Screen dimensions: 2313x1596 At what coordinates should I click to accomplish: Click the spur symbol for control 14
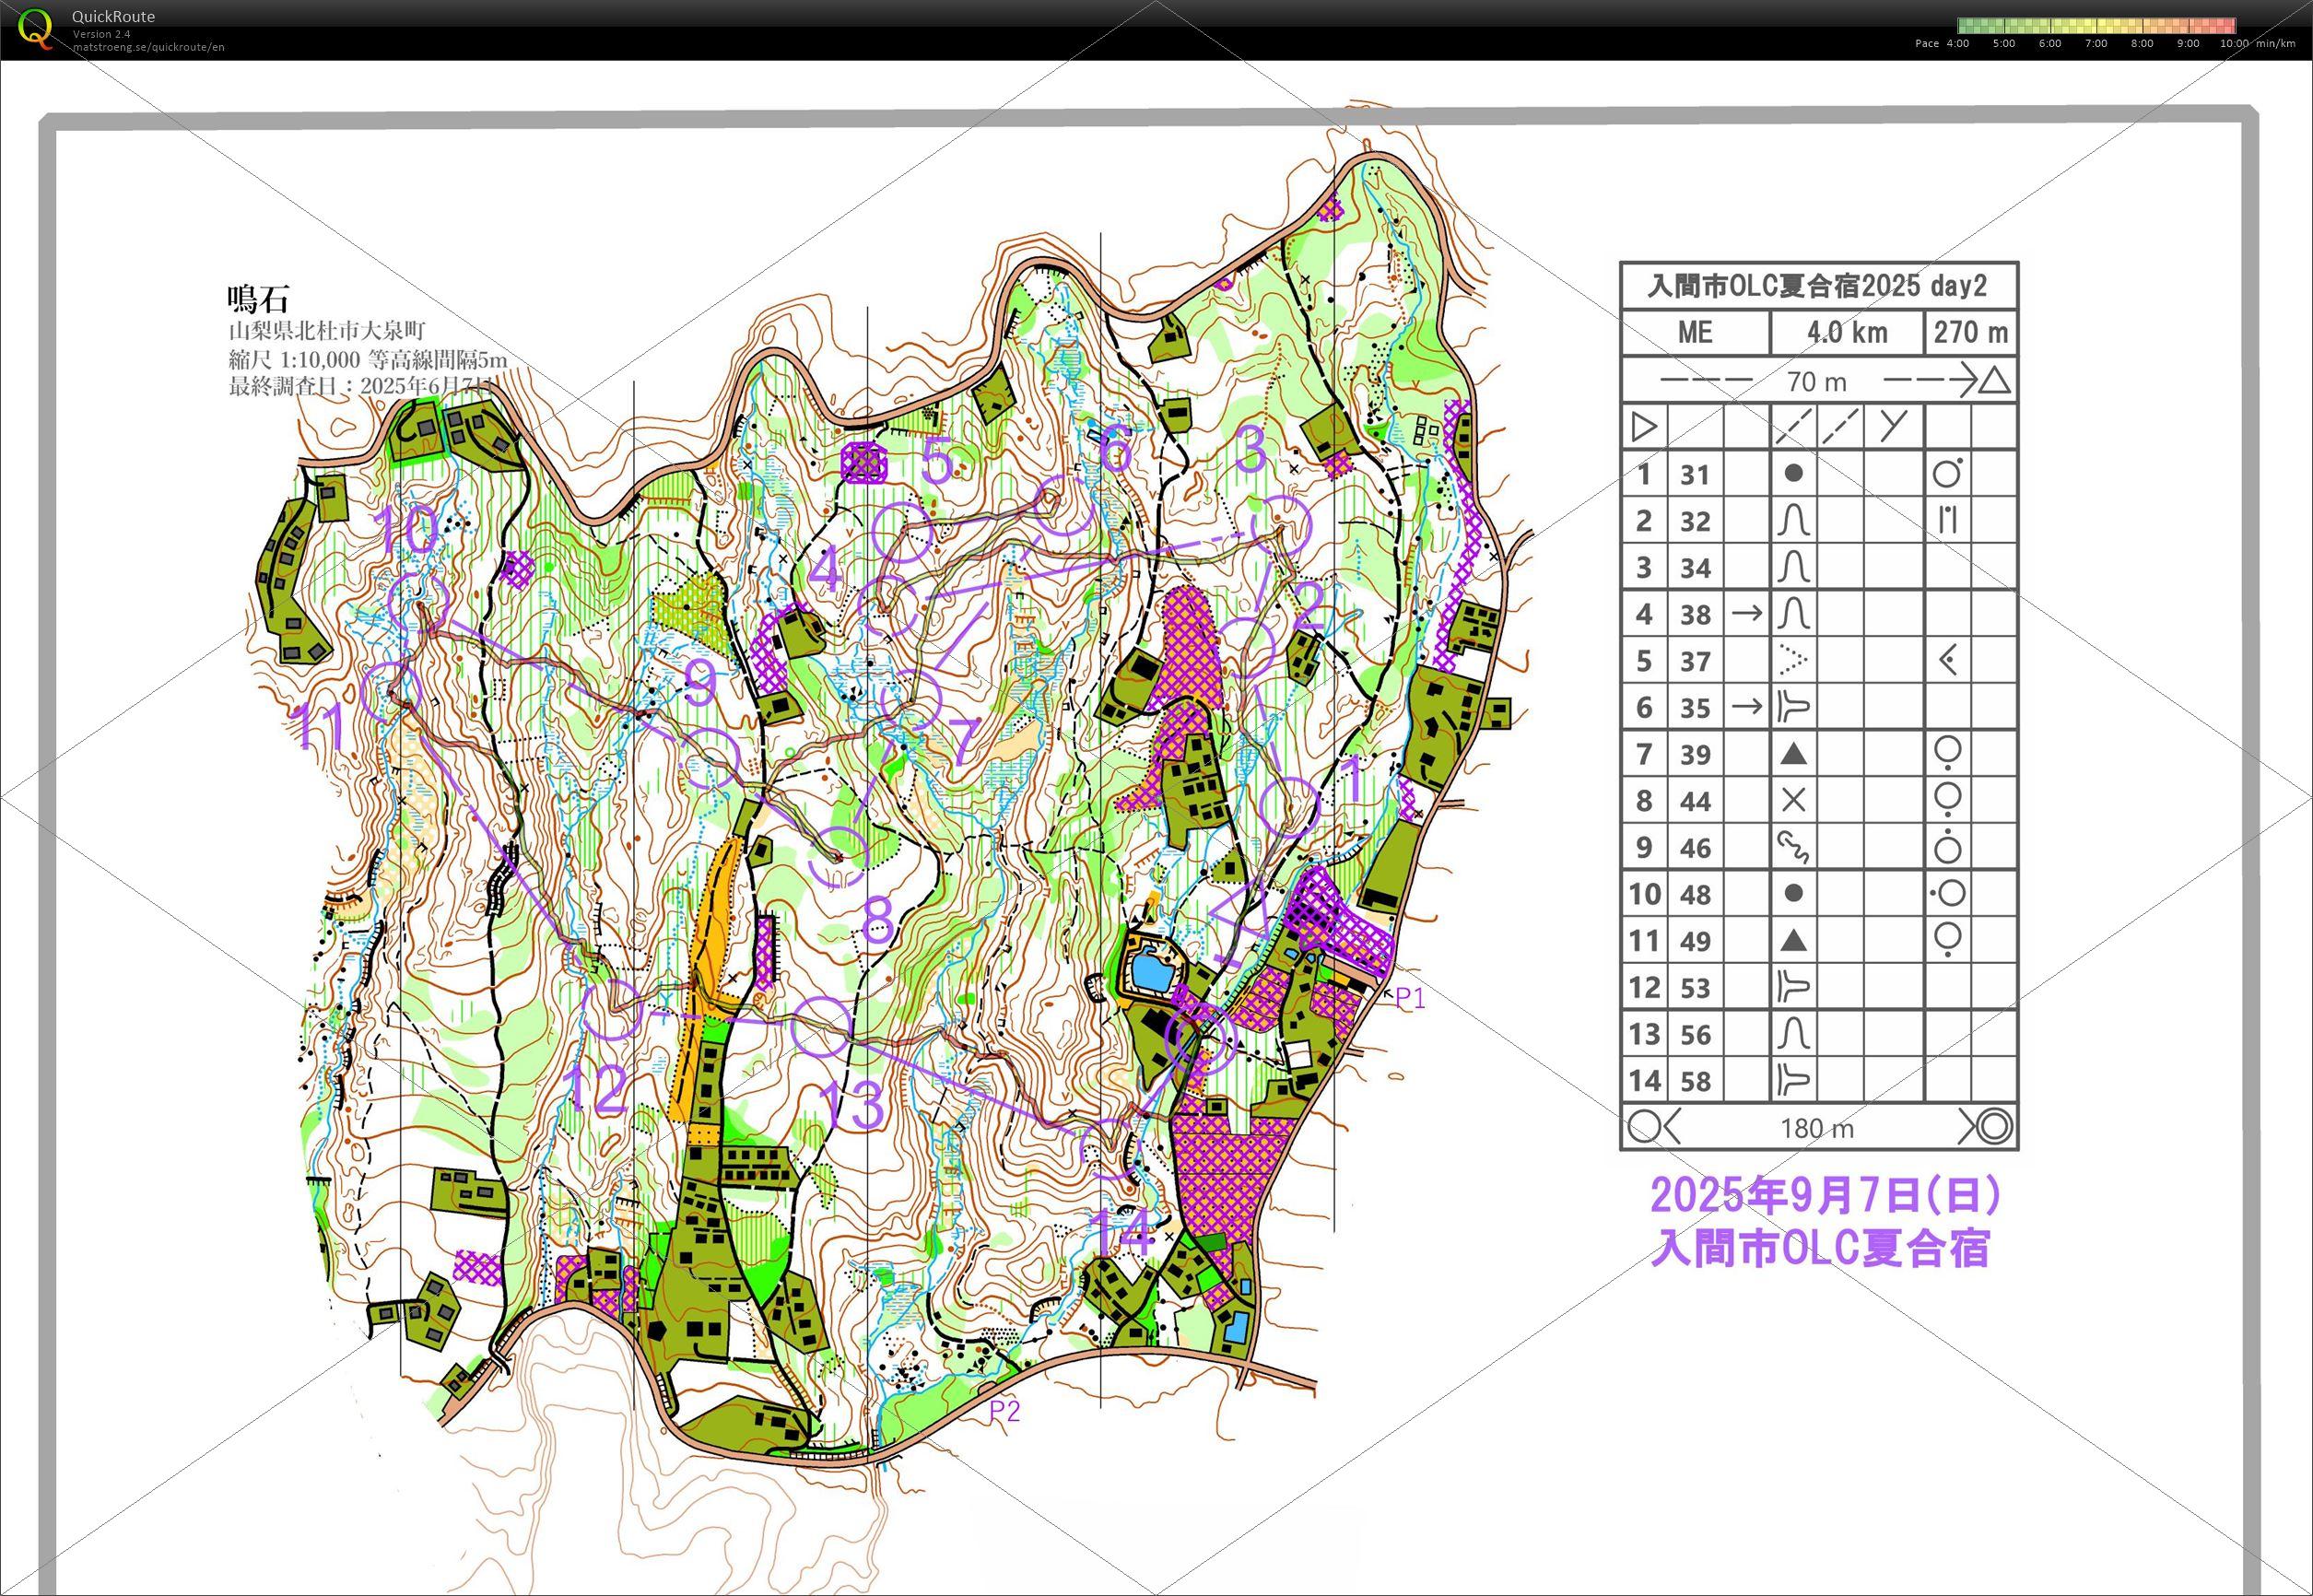(x=1793, y=1080)
